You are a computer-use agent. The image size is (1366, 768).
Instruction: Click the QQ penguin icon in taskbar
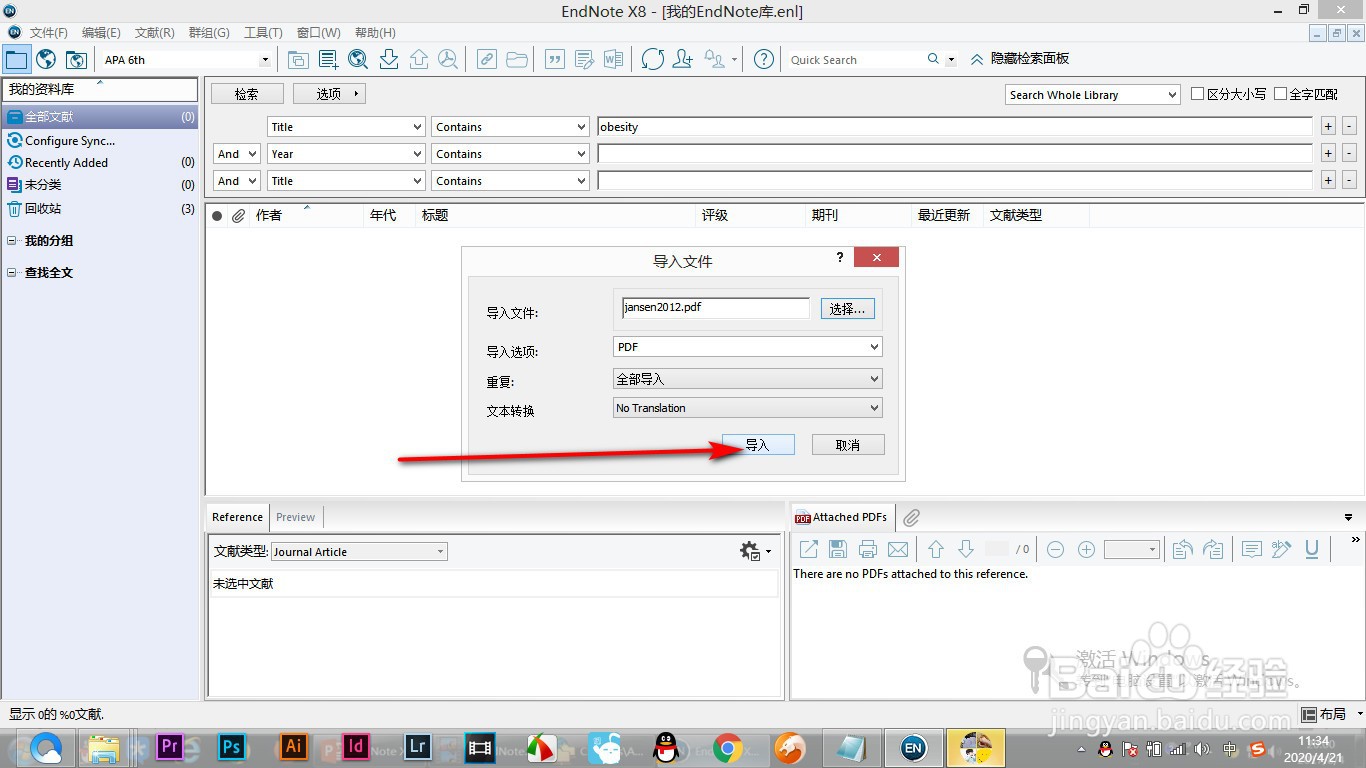tap(665, 747)
